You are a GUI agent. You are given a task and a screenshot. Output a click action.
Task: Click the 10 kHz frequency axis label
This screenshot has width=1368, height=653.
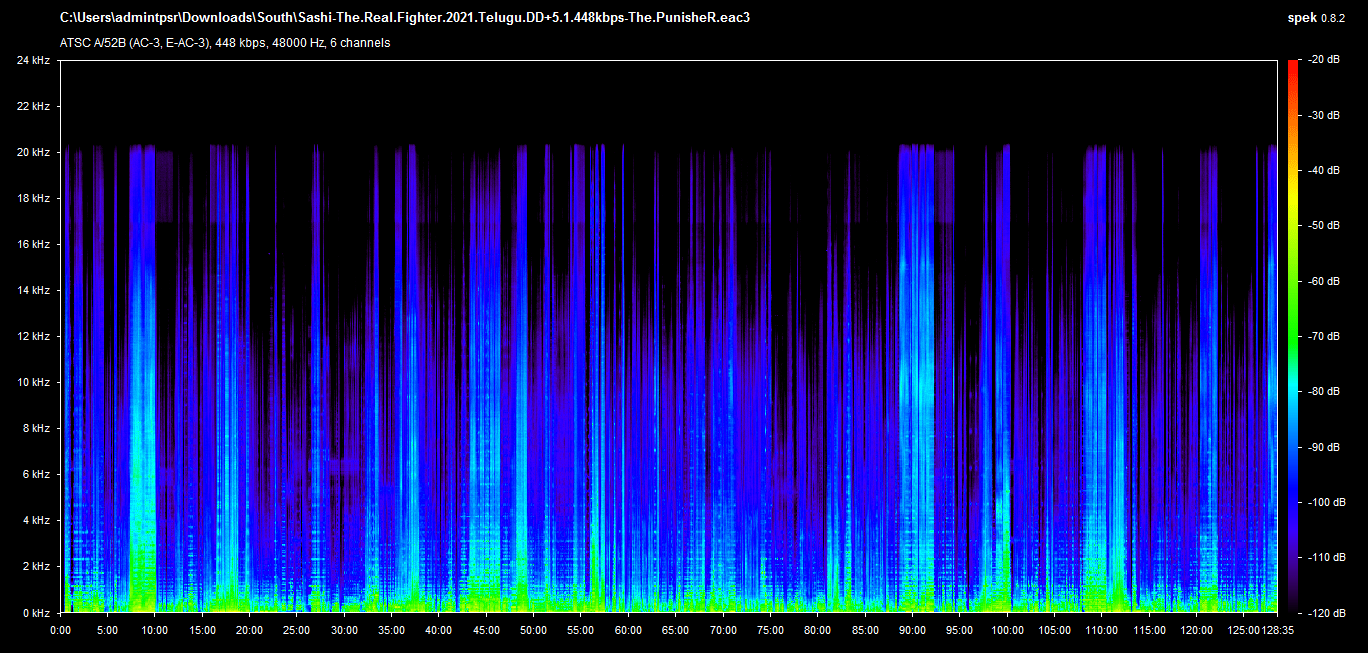[33, 382]
